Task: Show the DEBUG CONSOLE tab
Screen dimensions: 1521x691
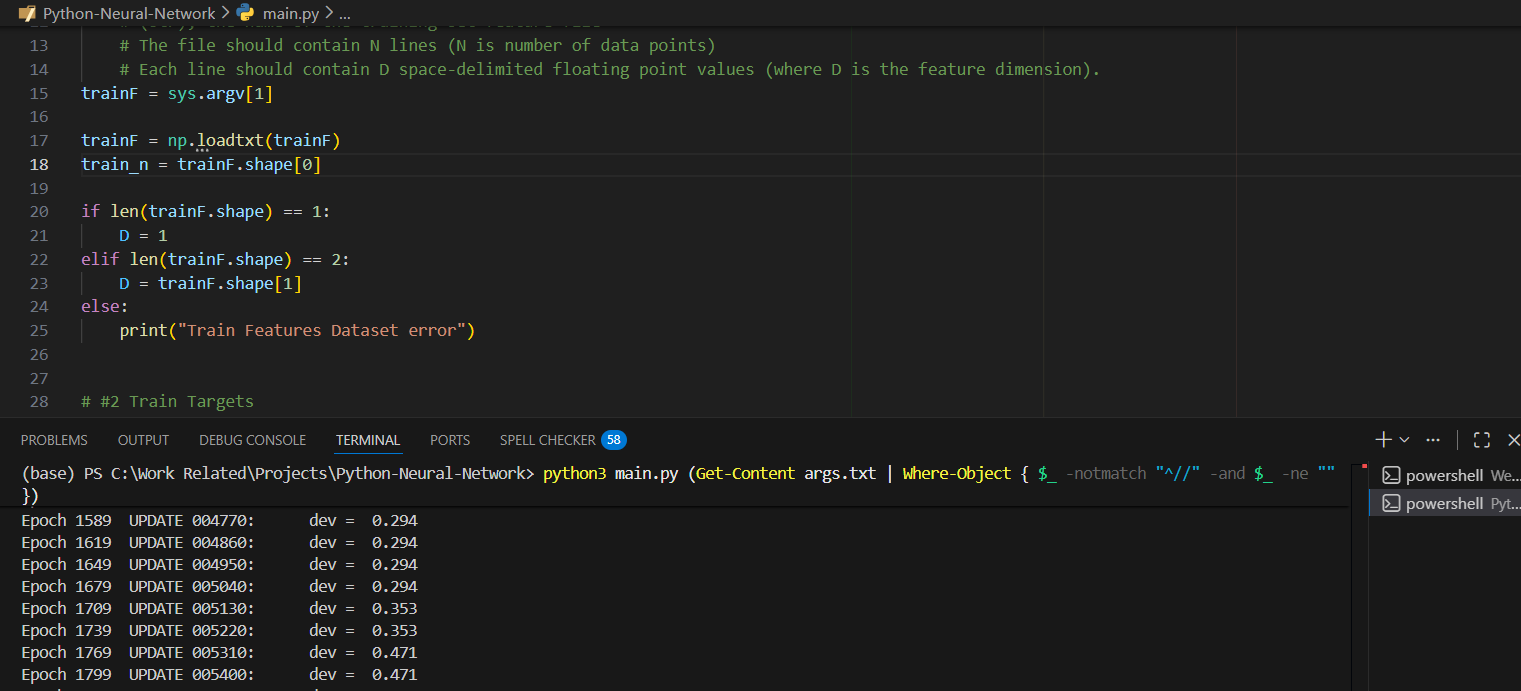Action: click(x=252, y=440)
